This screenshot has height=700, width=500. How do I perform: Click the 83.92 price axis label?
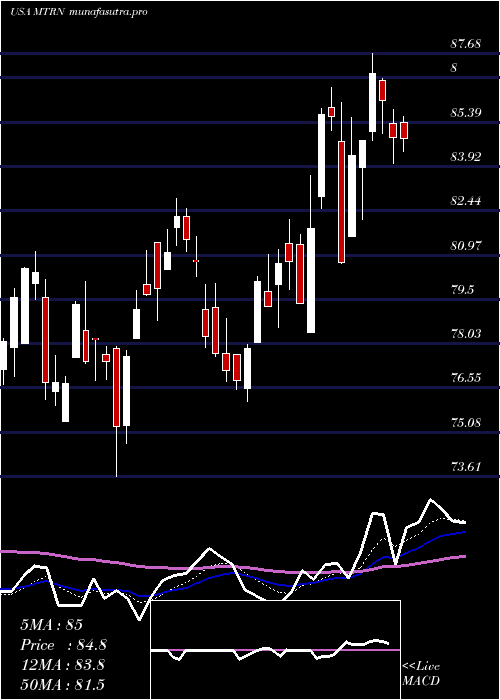tap(466, 157)
